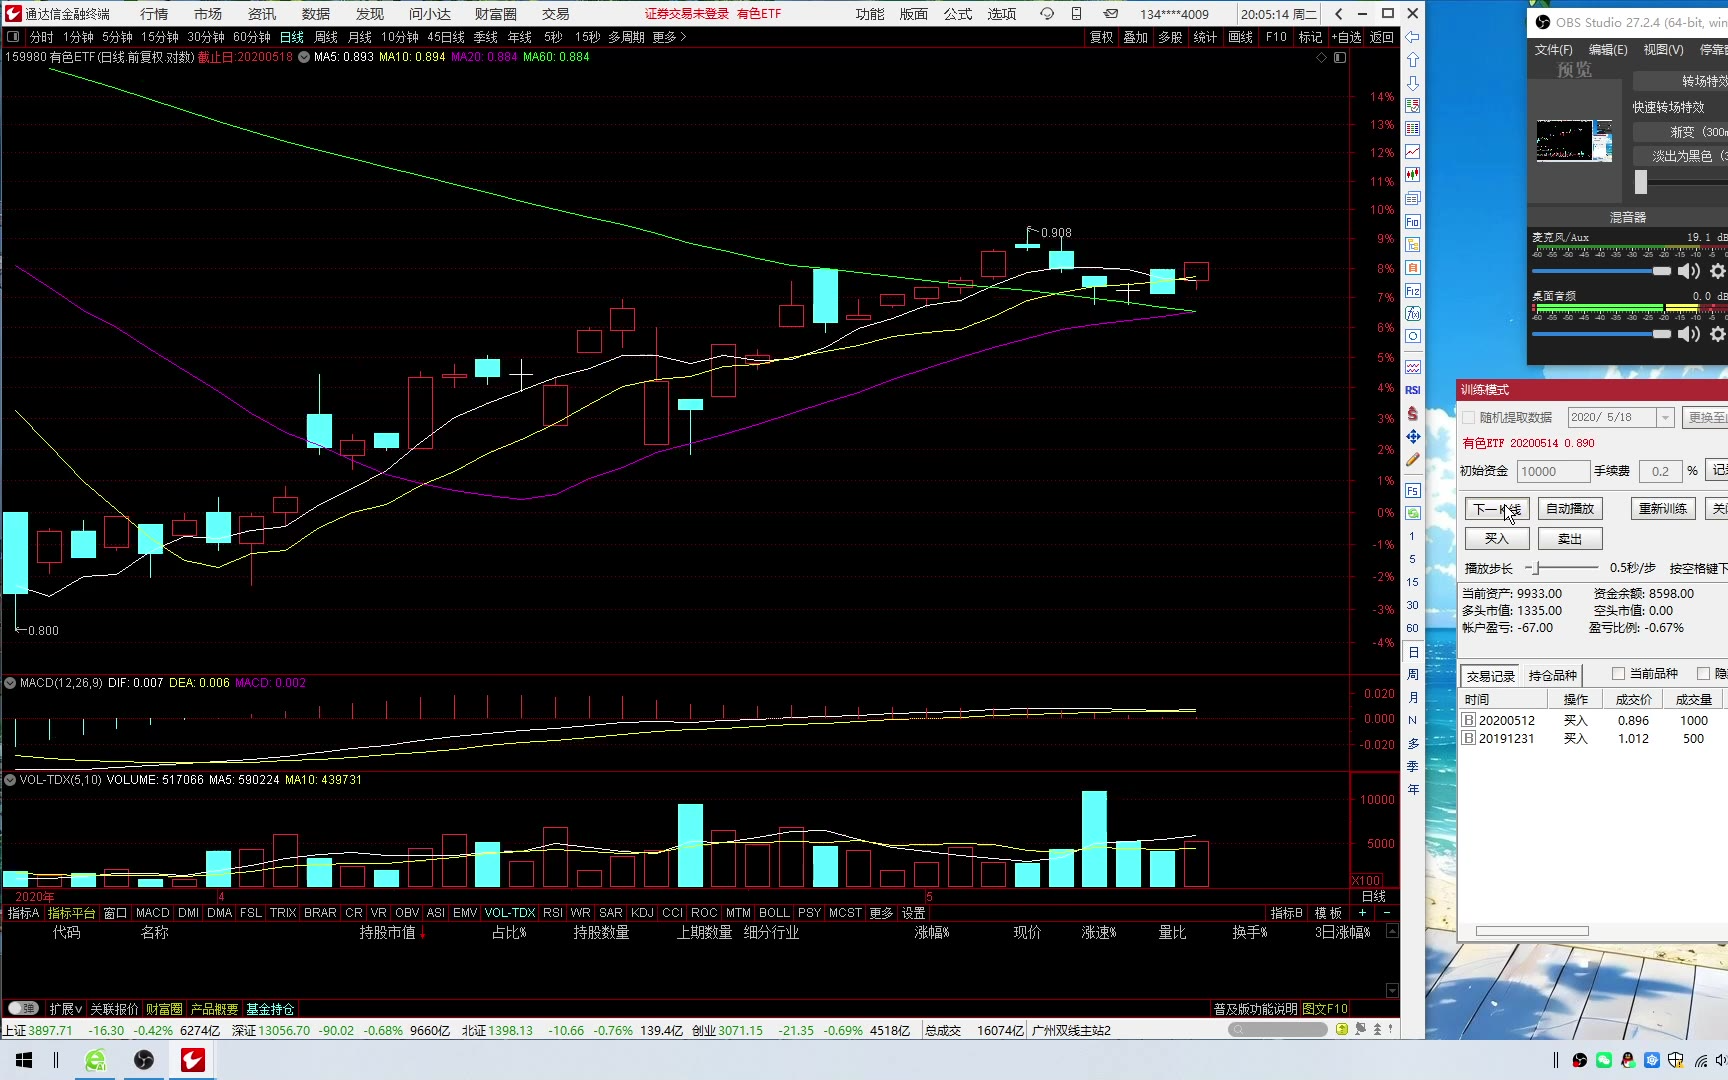Mute the 麦克风/Aux speaker icon in OBS
The width and height of the screenshot is (1728, 1080).
pyautogui.click(x=1688, y=271)
